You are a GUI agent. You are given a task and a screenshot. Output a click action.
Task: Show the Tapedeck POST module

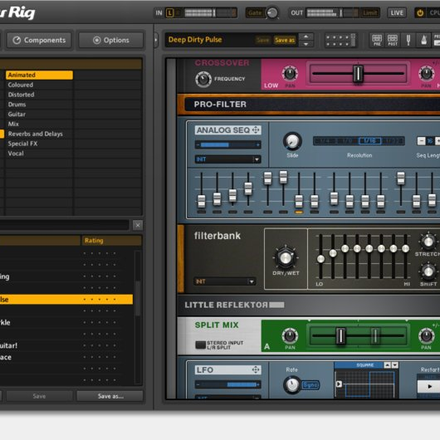(x=393, y=40)
